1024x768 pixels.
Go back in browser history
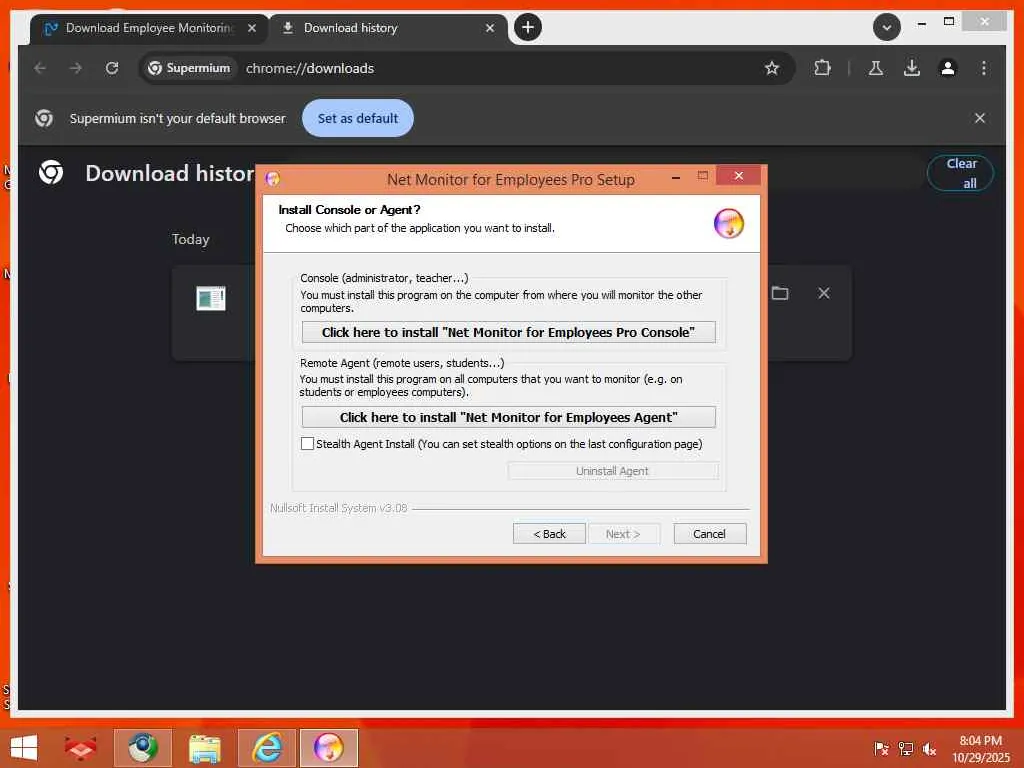(40, 68)
